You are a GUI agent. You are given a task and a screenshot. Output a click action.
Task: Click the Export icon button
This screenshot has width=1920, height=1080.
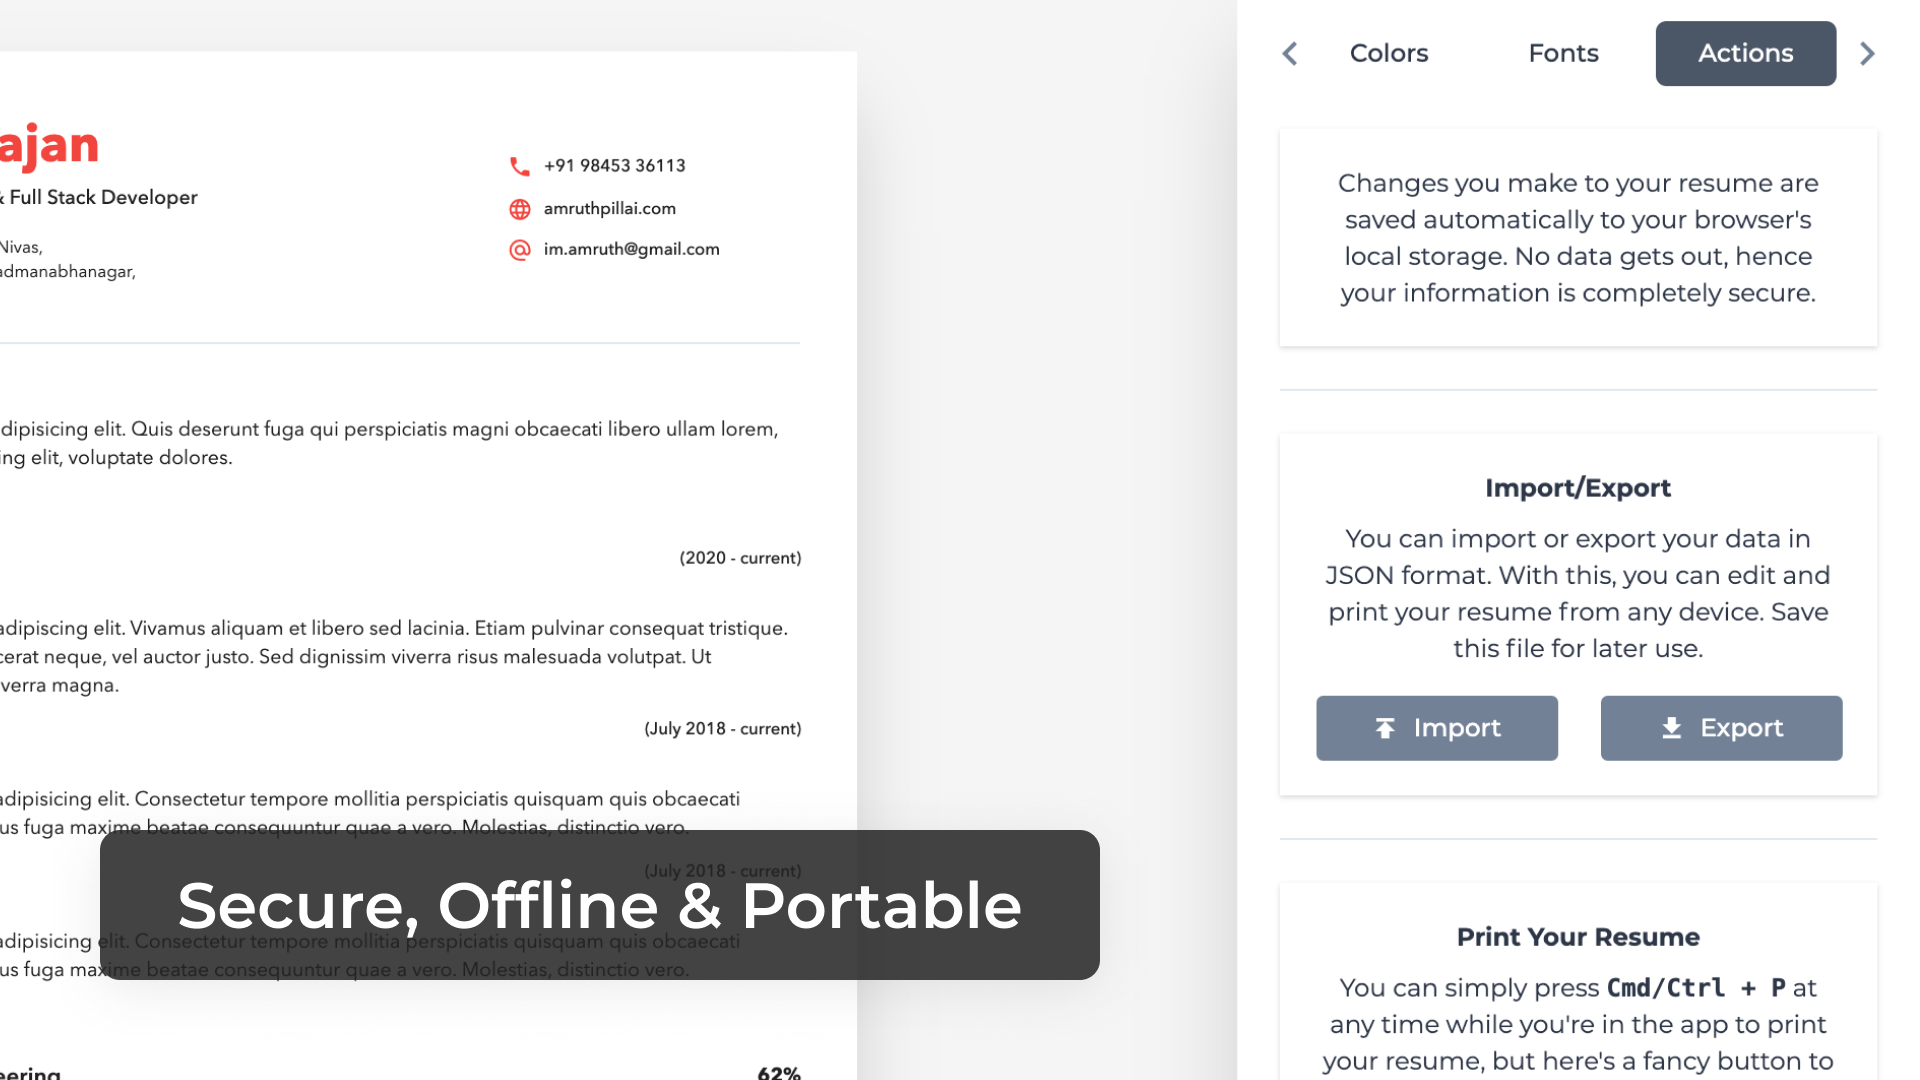pyautogui.click(x=1722, y=728)
